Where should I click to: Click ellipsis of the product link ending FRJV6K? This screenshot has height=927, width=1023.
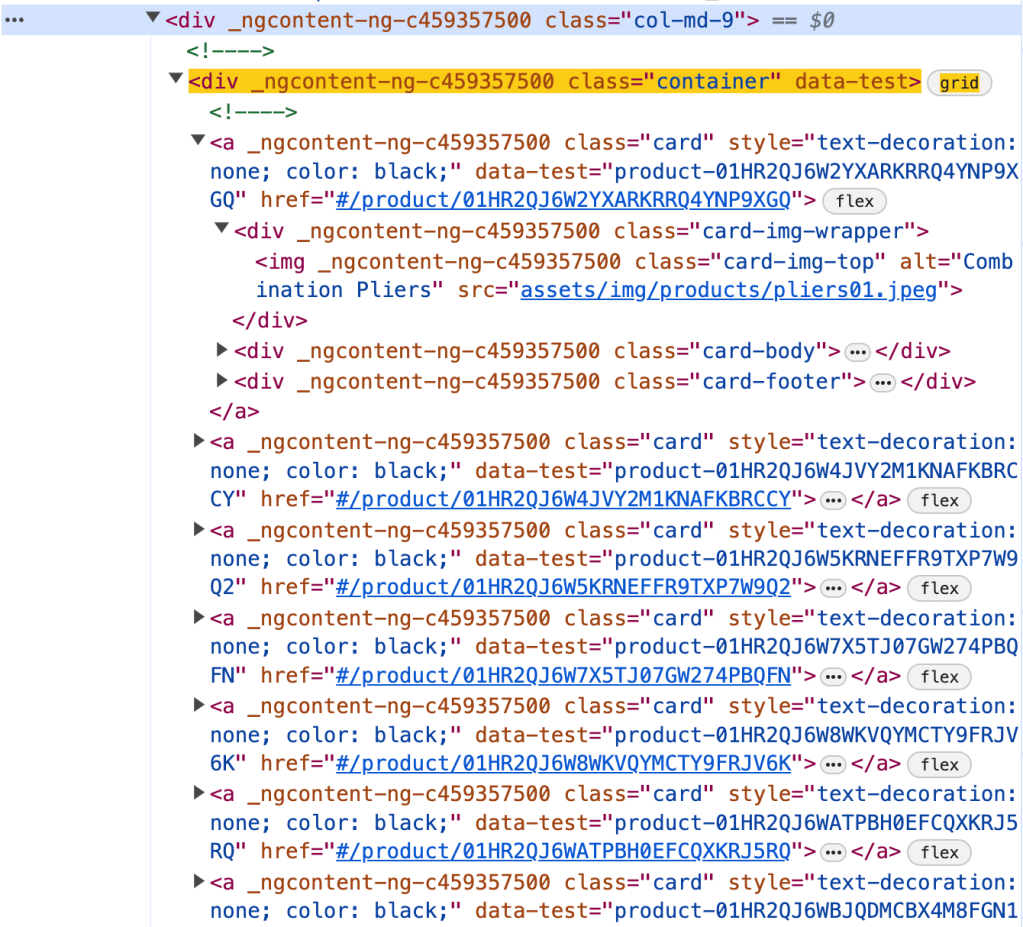point(833,764)
